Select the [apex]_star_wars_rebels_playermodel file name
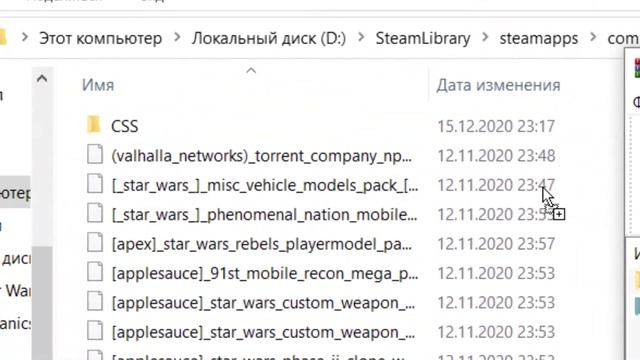The width and height of the screenshot is (640, 360). pyautogui.click(x=262, y=244)
